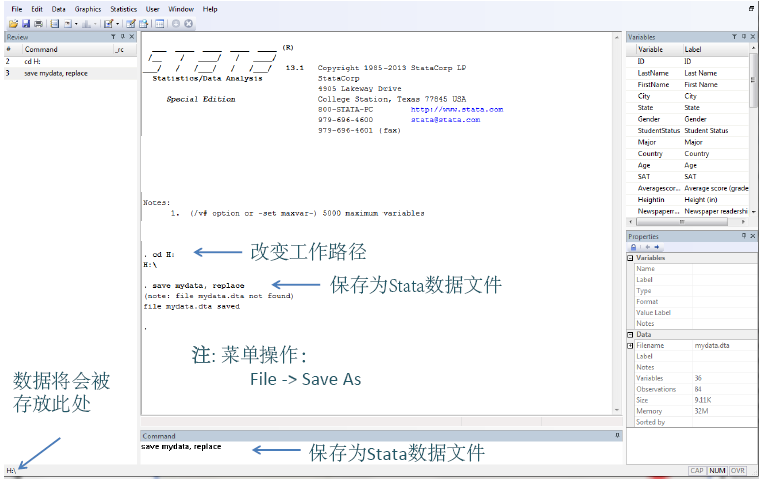This screenshot has width=762, height=480.
Task: Click the stata@stata.com email link
Action: click(445, 120)
